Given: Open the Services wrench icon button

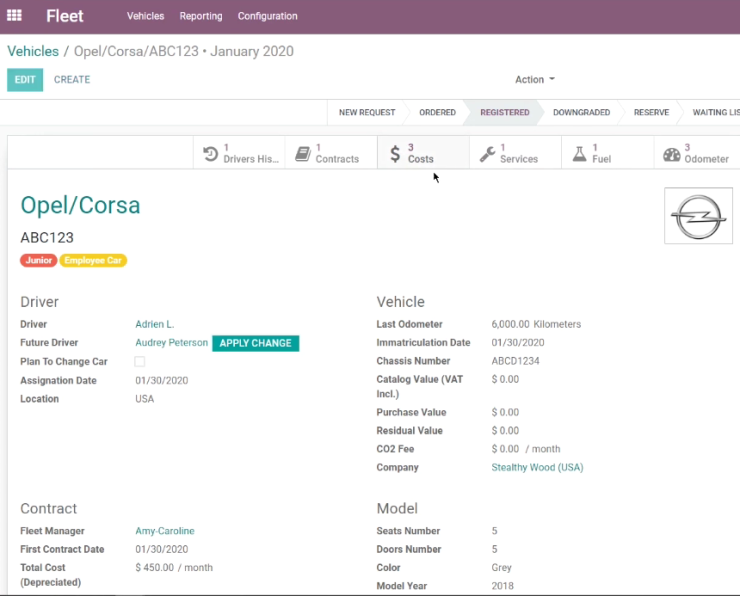Looking at the screenshot, I should point(515,153).
